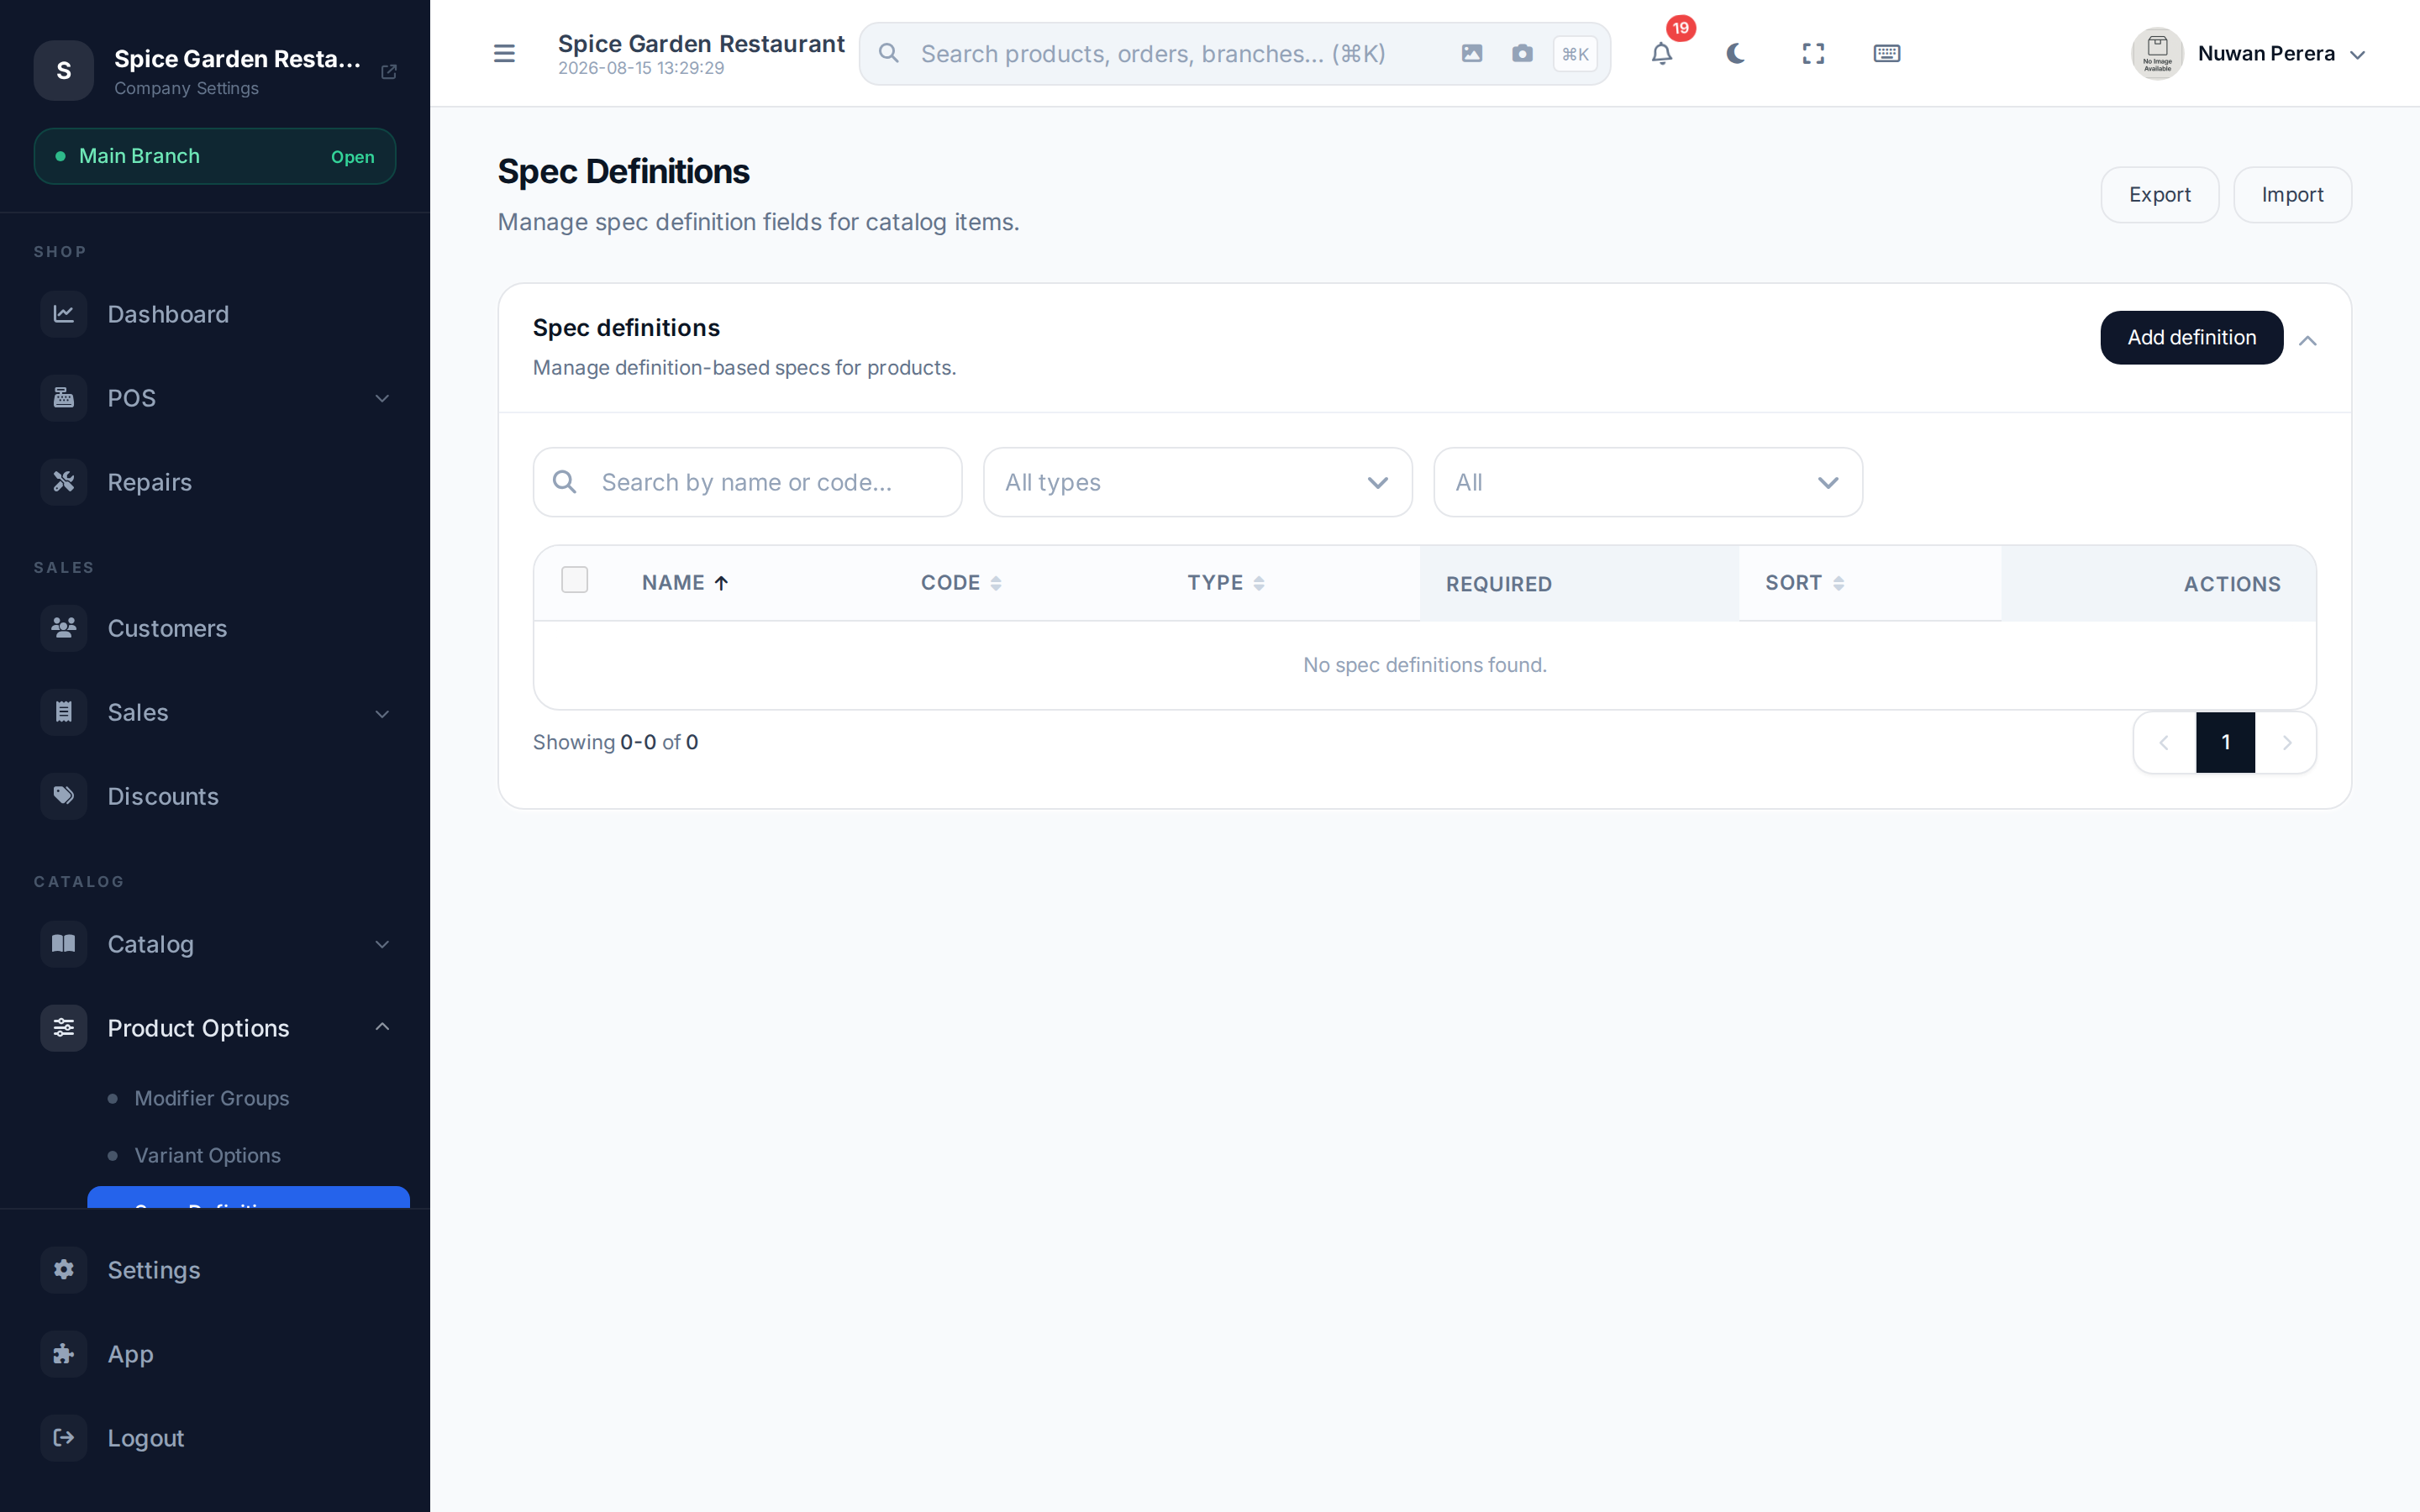Screen dimensions: 2420x1512
Task: Click the Discounts tag icon
Action: click(x=64, y=796)
